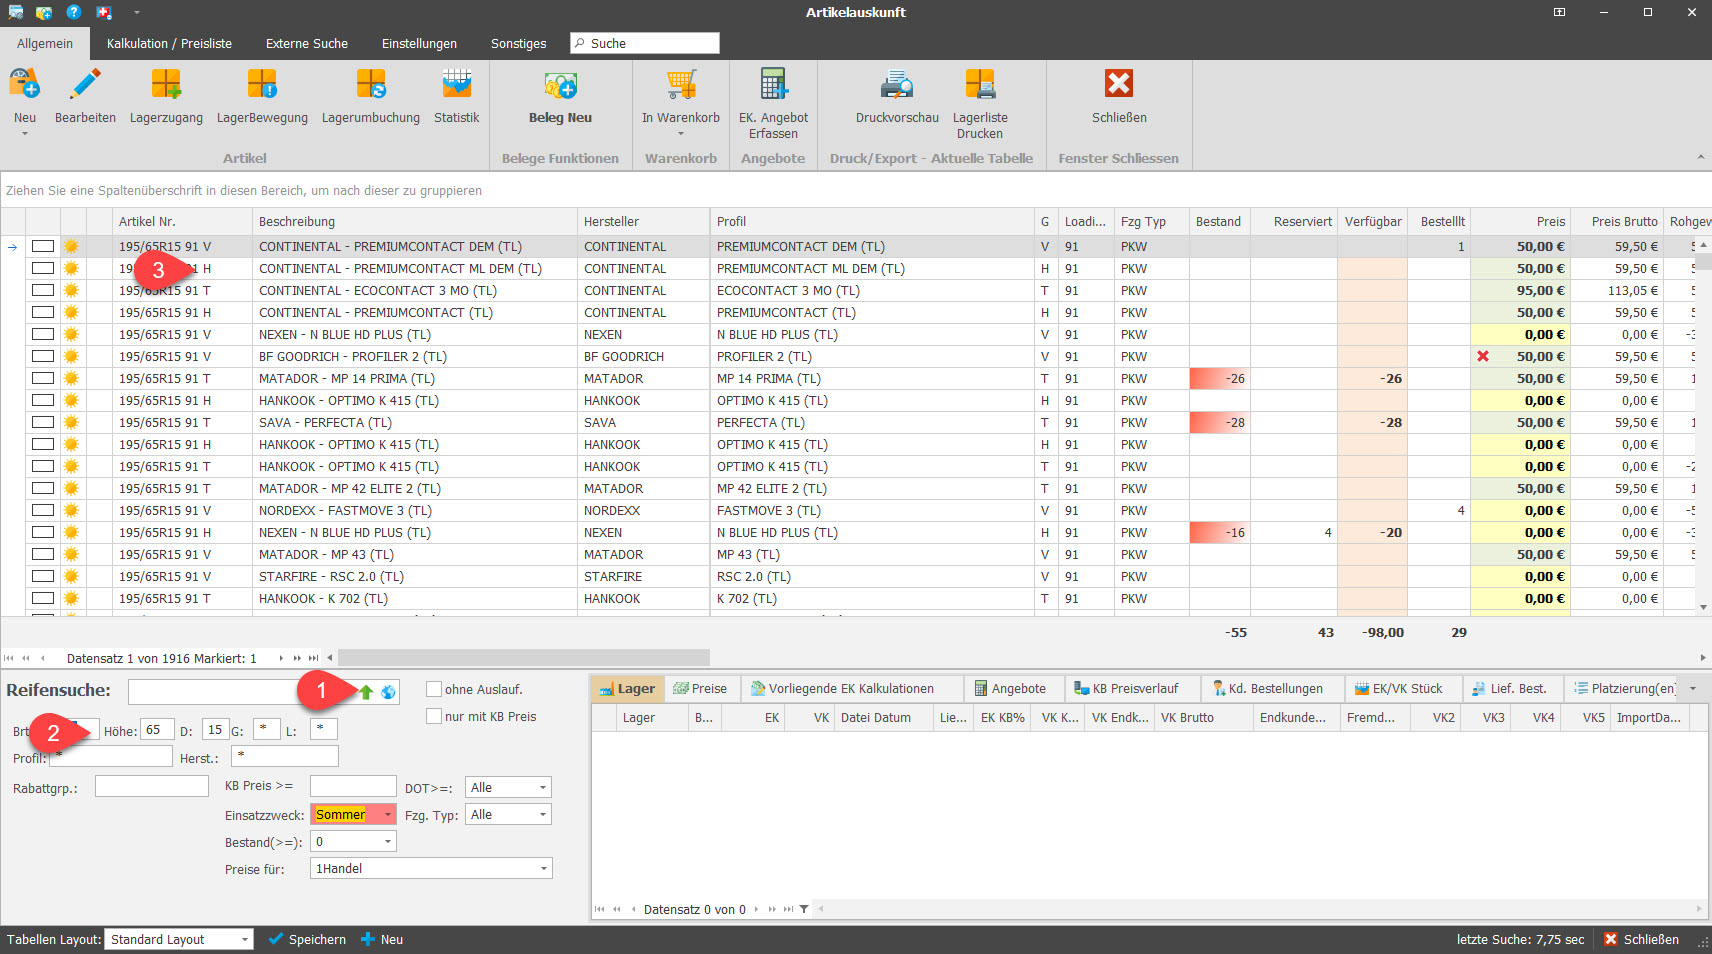Select checkbox for BF GOODRICH PROFILER 2 row

(x=42, y=356)
